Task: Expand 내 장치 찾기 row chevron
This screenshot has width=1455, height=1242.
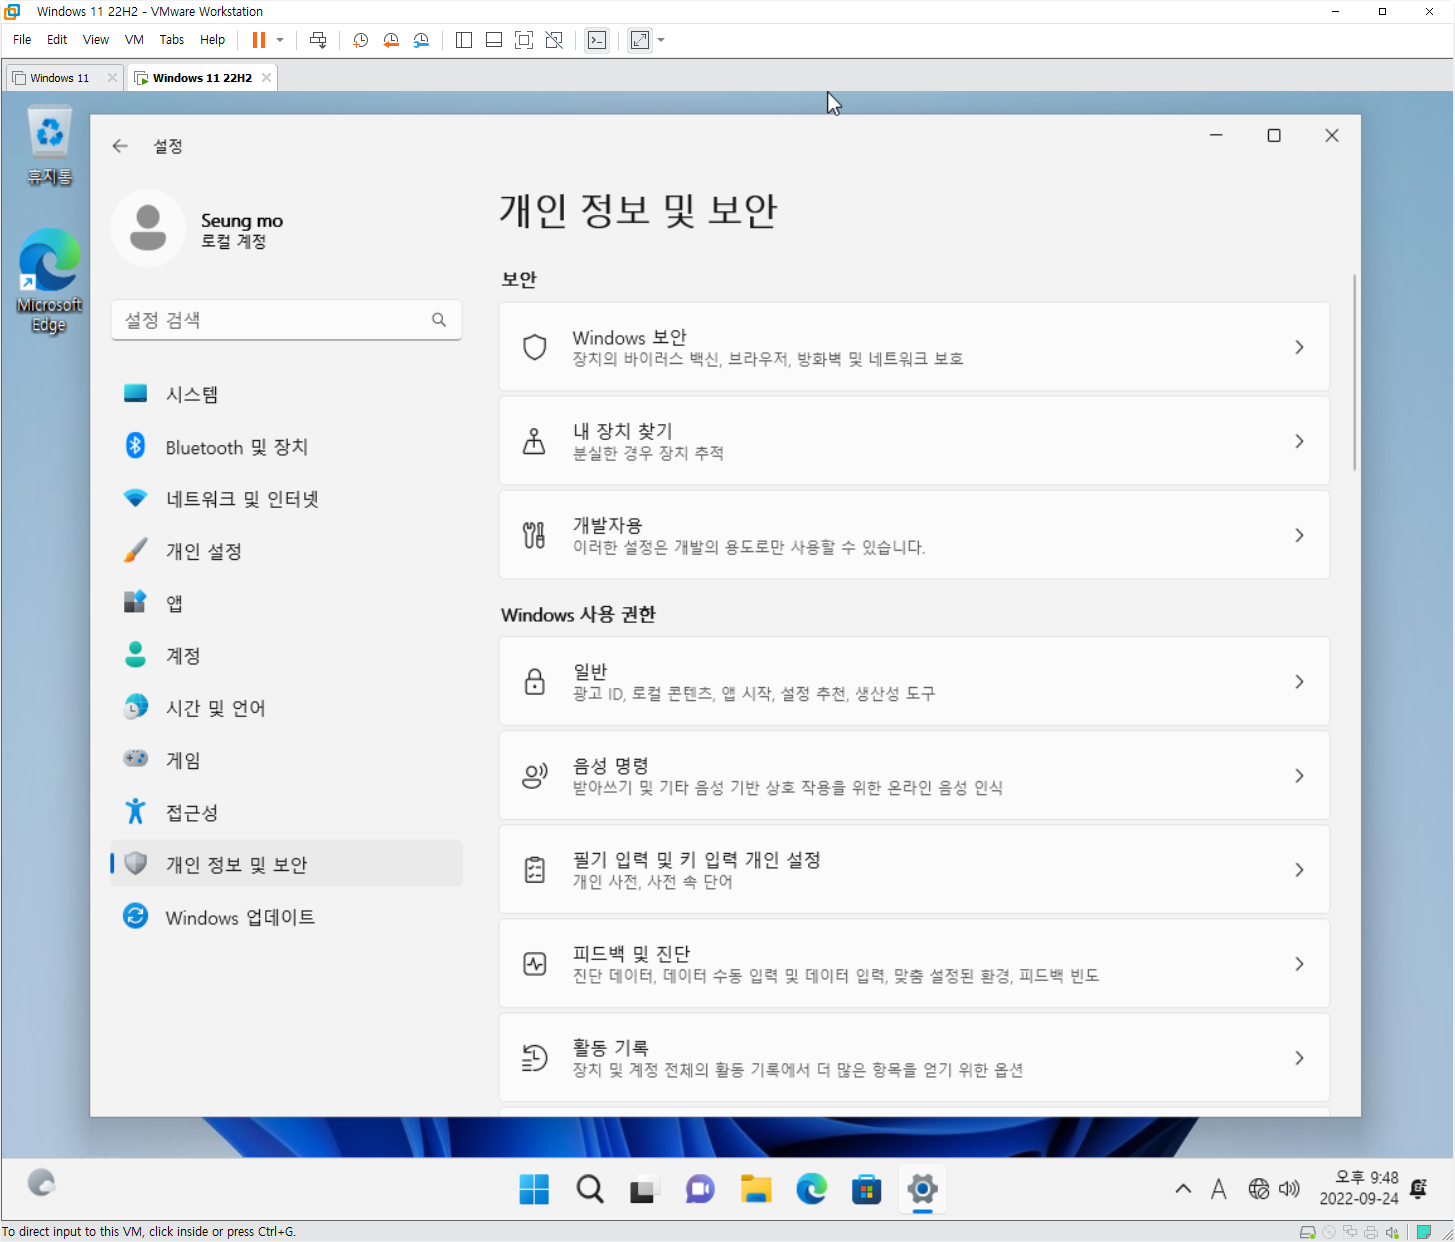Action: [1299, 441]
